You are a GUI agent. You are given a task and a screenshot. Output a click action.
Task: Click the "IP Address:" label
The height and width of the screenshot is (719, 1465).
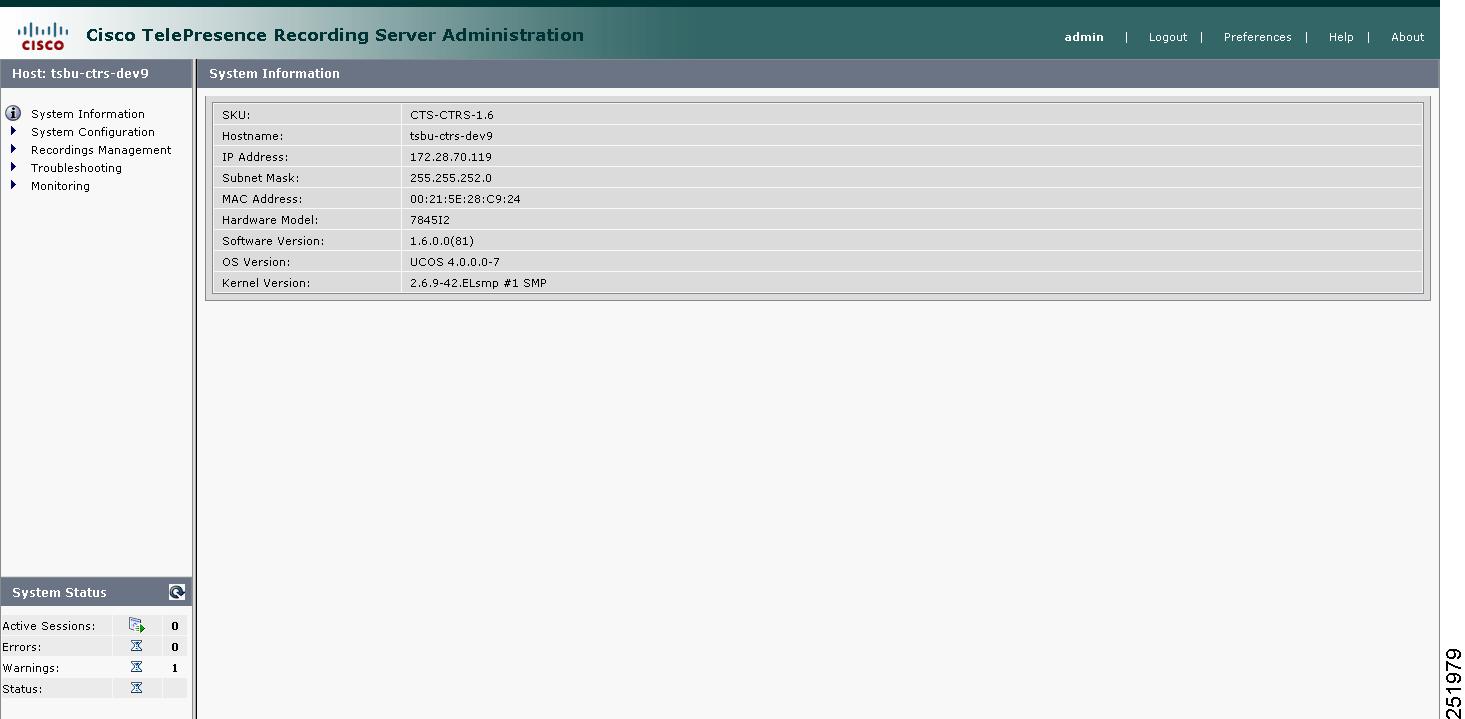coord(255,157)
